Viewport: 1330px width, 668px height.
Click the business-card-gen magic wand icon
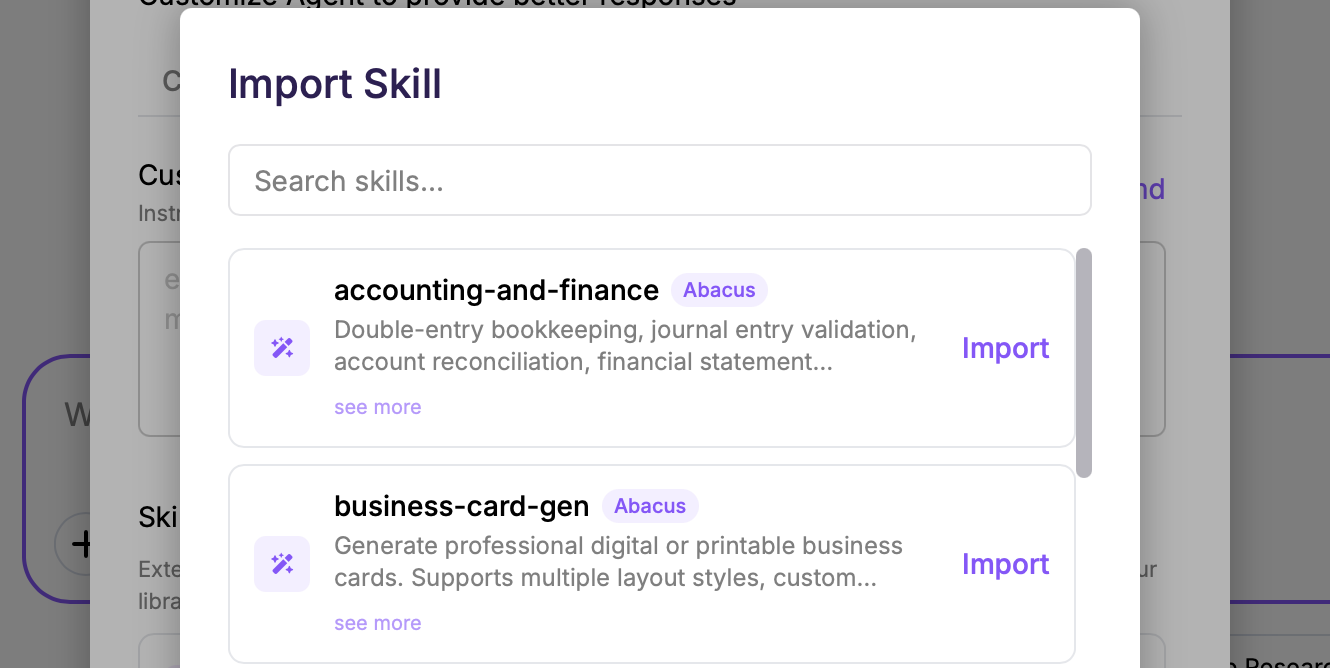click(282, 564)
